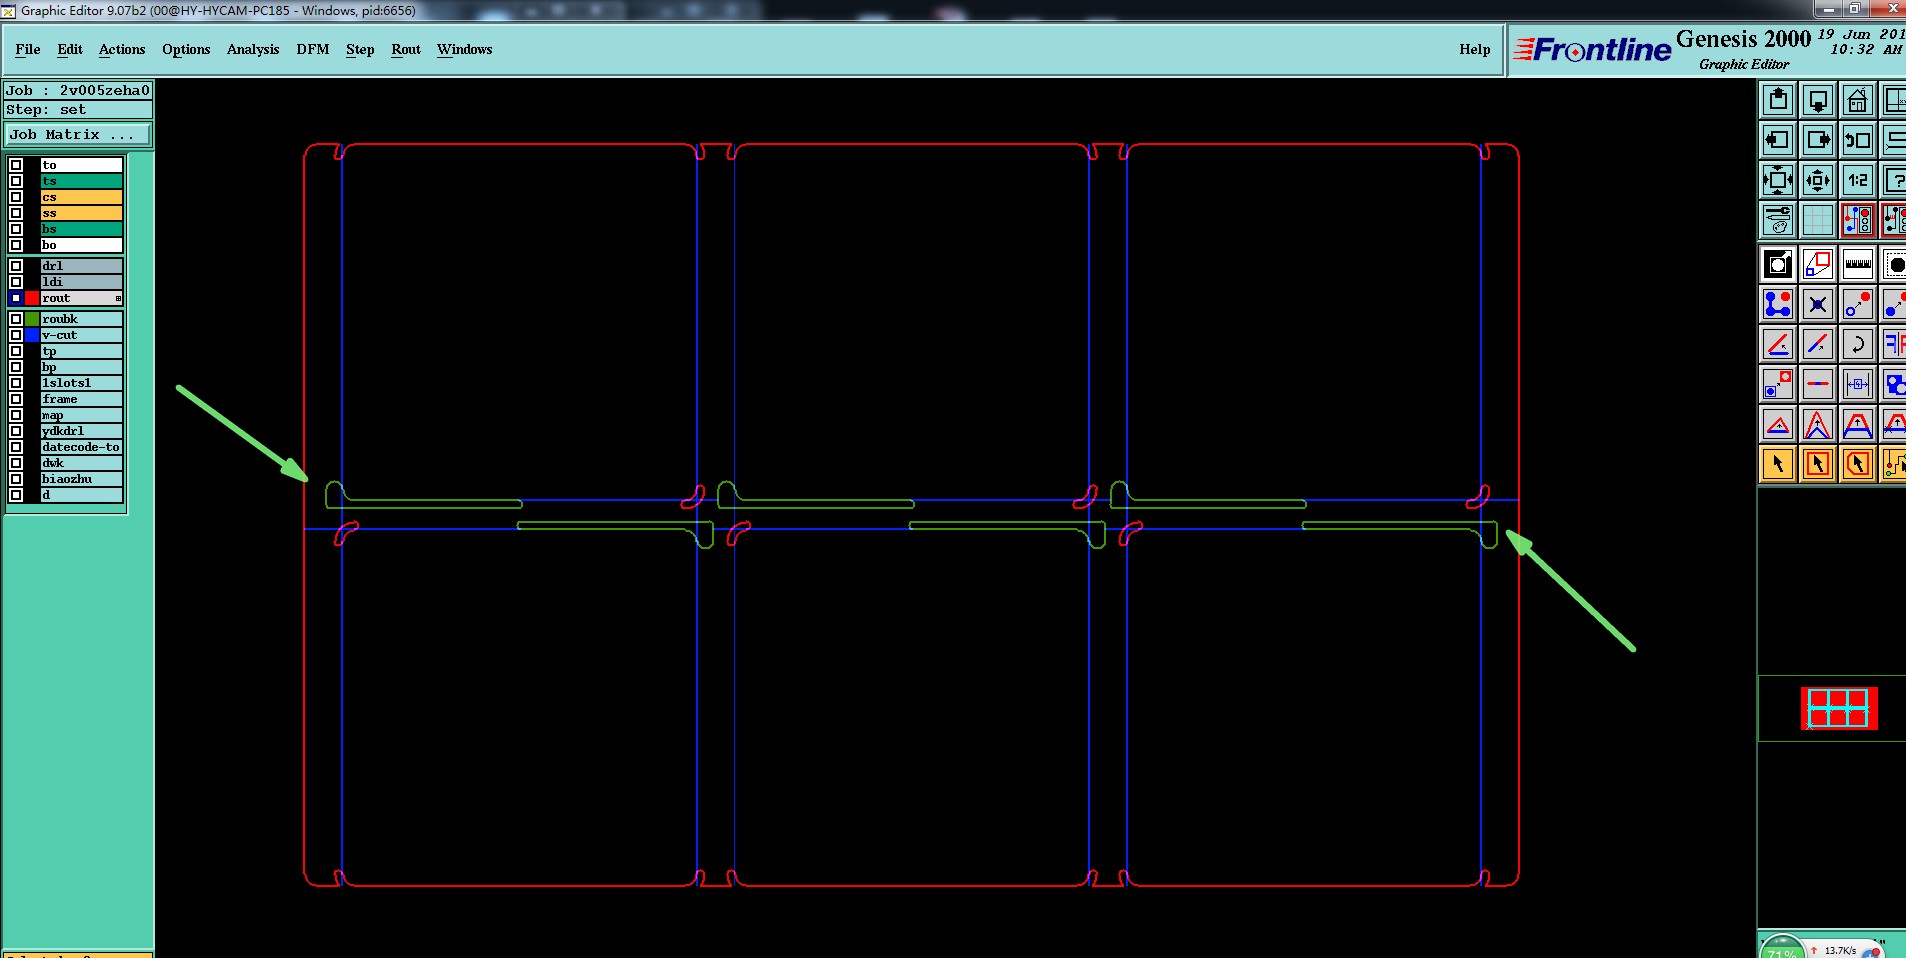Open the File menu

pos(28,49)
